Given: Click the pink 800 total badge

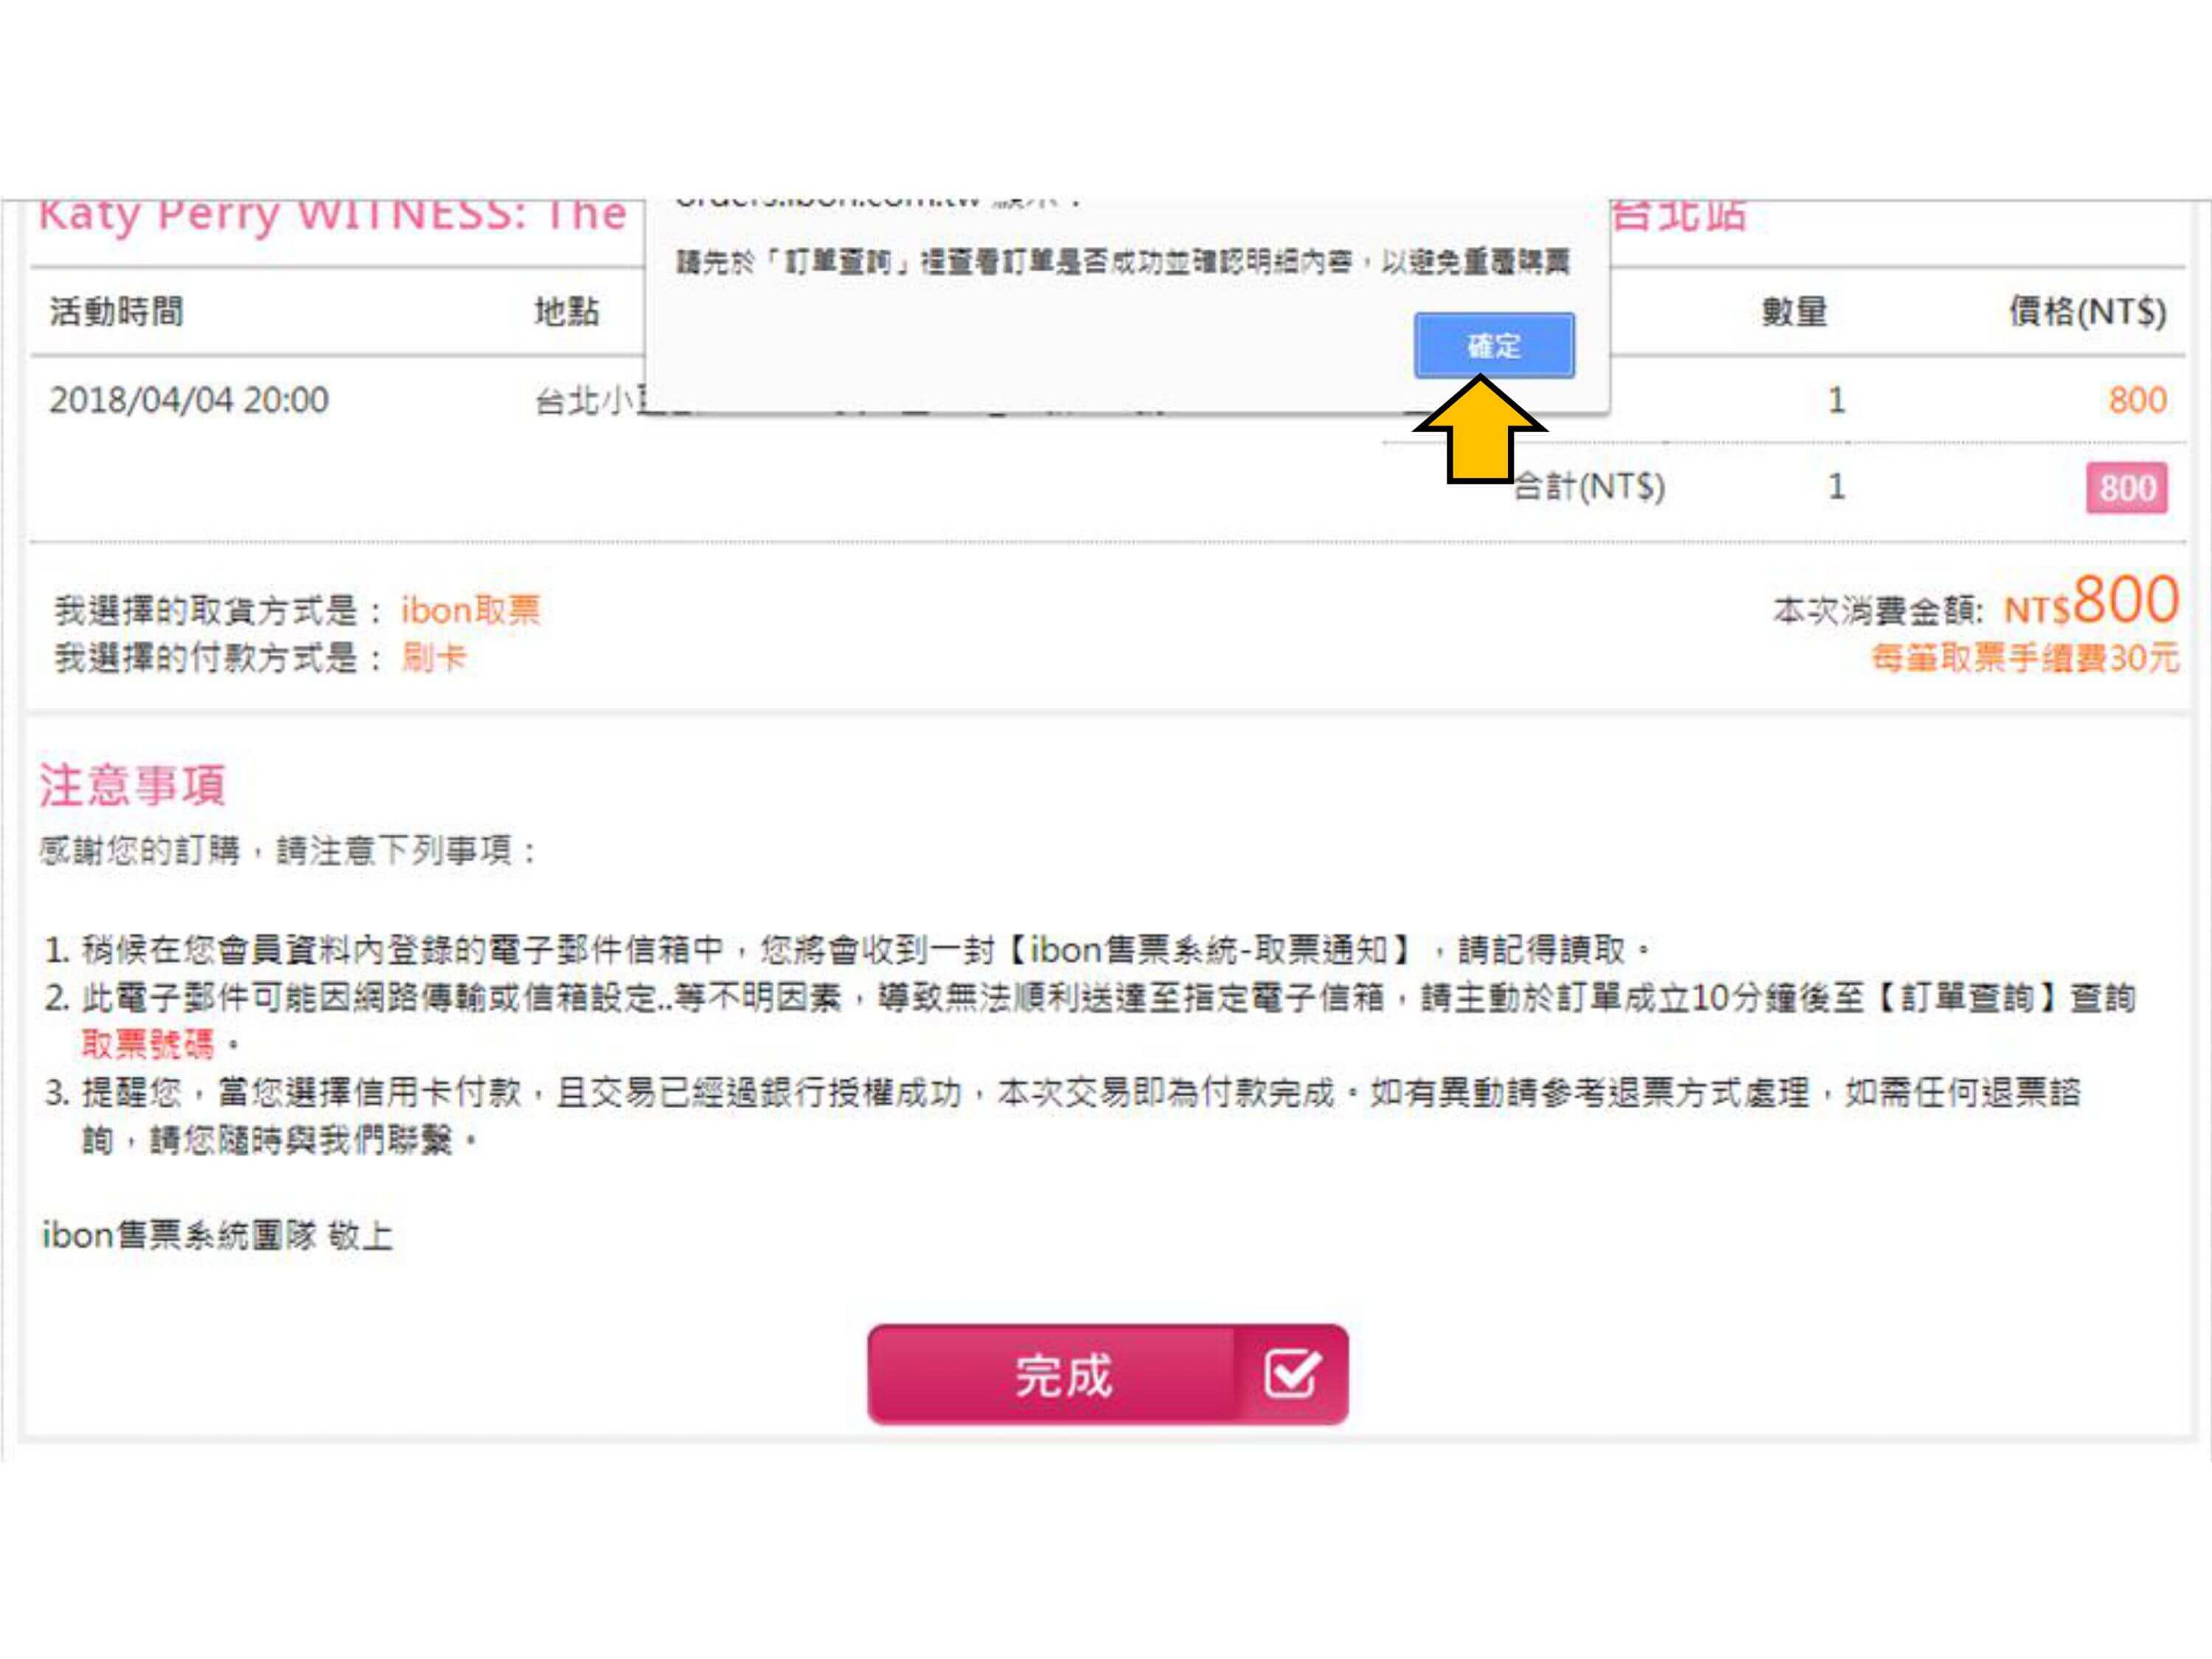Looking at the screenshot, I should [2127, 487].
